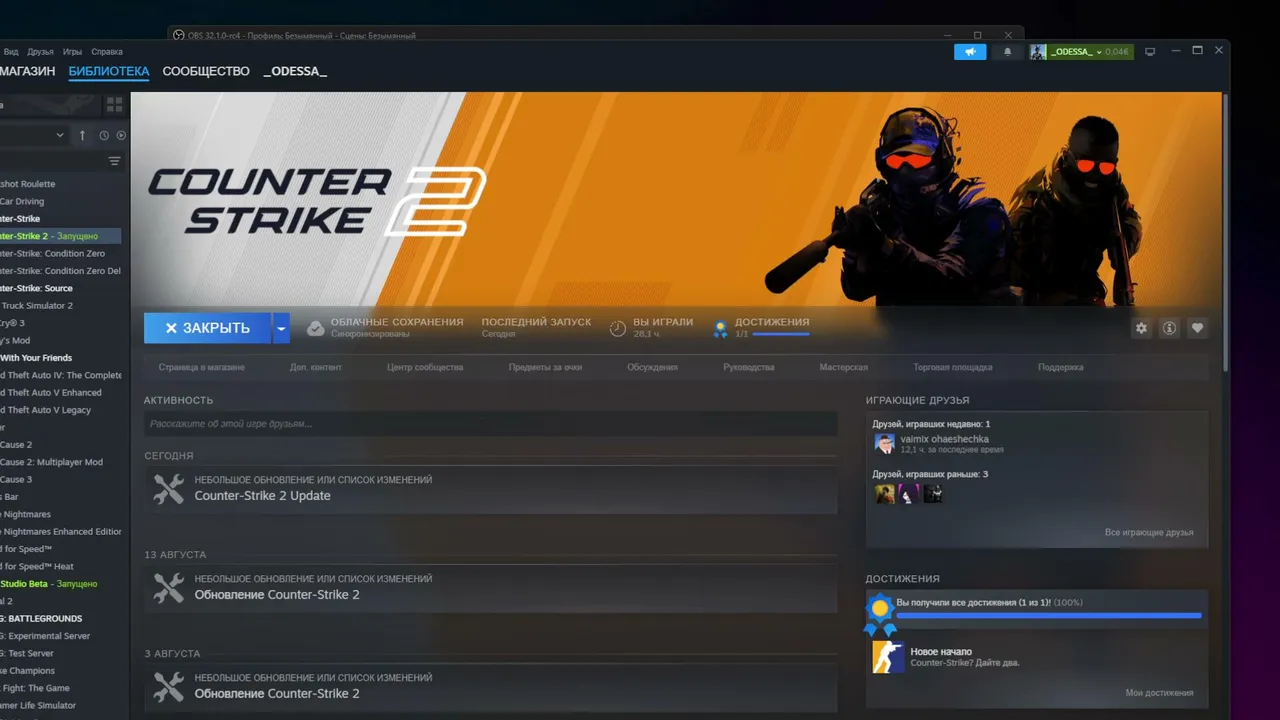Click the blue Закрыть button

point(208,328)
